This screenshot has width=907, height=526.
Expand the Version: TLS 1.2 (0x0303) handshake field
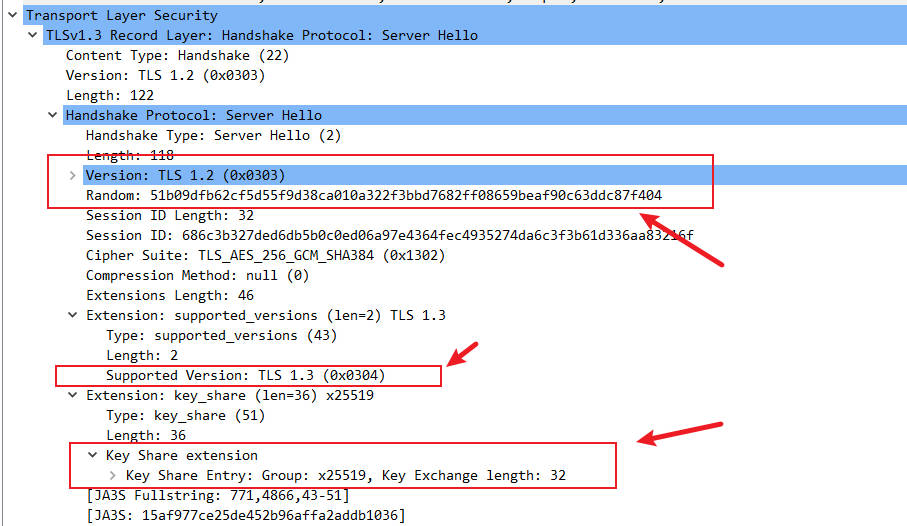point(72,175)
